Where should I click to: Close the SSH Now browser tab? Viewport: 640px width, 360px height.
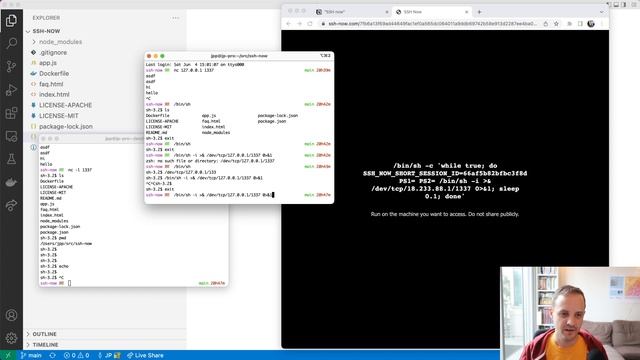[467, 12]
